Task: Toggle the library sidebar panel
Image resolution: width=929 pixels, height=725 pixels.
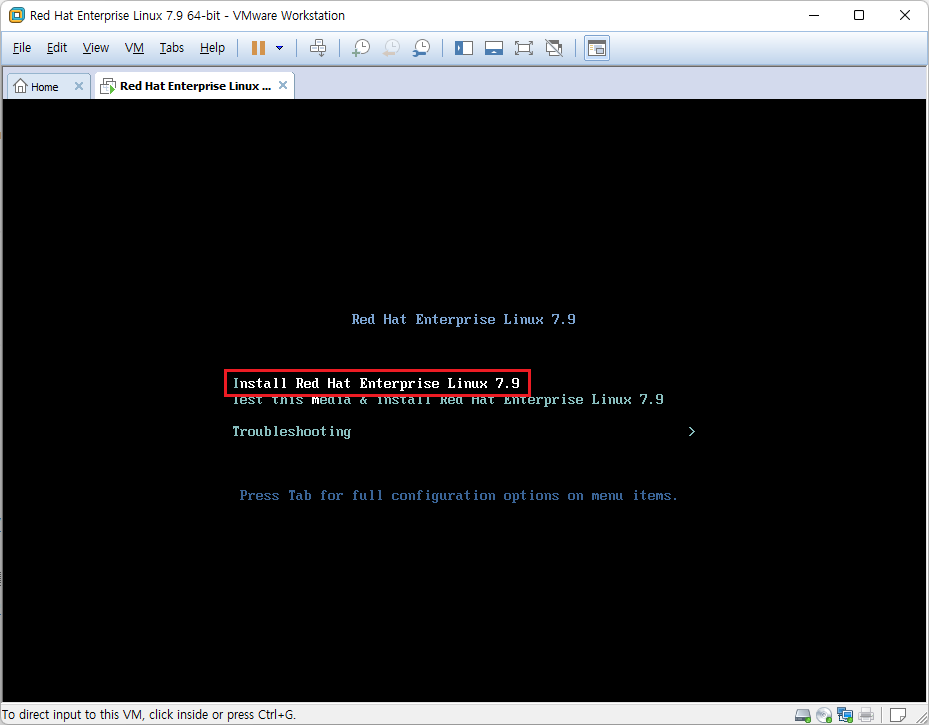Action: (x=464, y=48)
